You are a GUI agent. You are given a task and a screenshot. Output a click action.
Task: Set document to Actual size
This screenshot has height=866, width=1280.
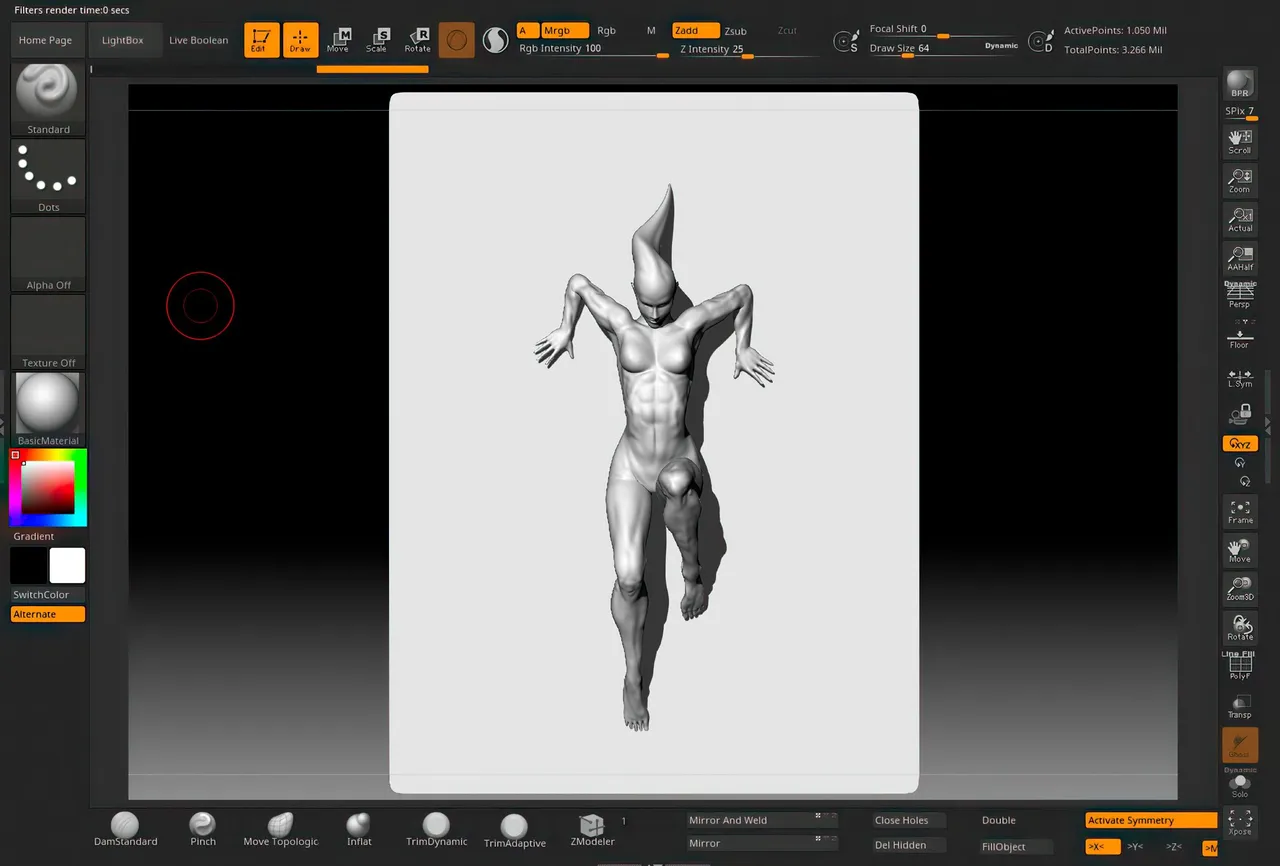click(x=1240, y=220)
